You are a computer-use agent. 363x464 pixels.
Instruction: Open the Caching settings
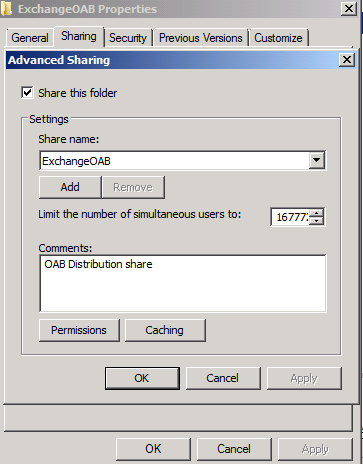[x=165, y=330]
